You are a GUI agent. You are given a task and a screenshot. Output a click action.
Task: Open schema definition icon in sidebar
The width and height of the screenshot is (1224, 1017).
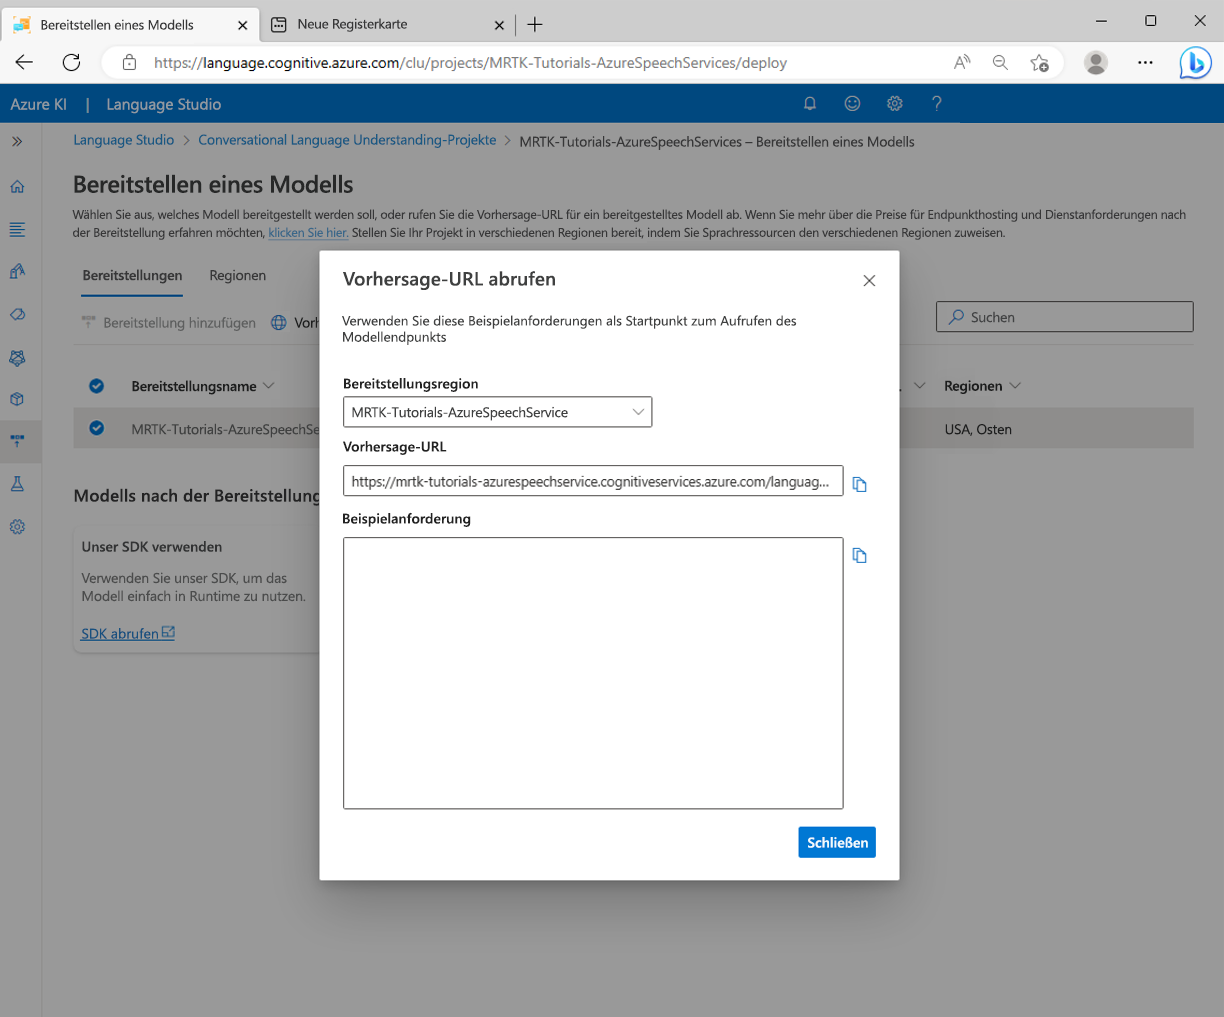[x=17, y=229]
